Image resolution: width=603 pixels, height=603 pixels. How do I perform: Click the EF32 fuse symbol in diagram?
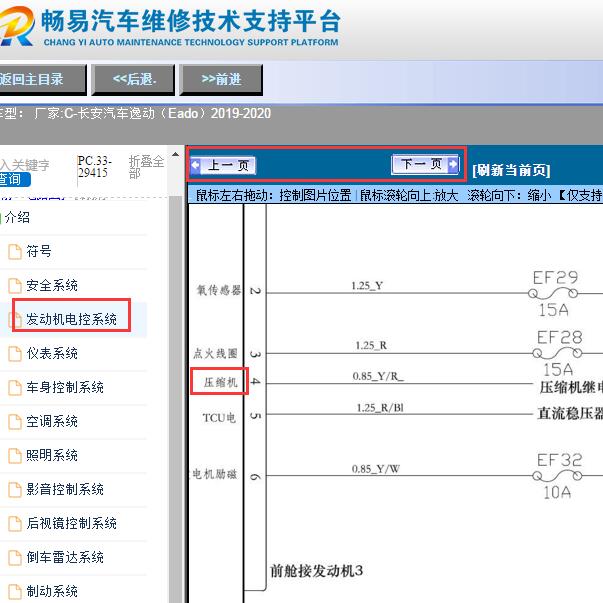pos(558,476)
